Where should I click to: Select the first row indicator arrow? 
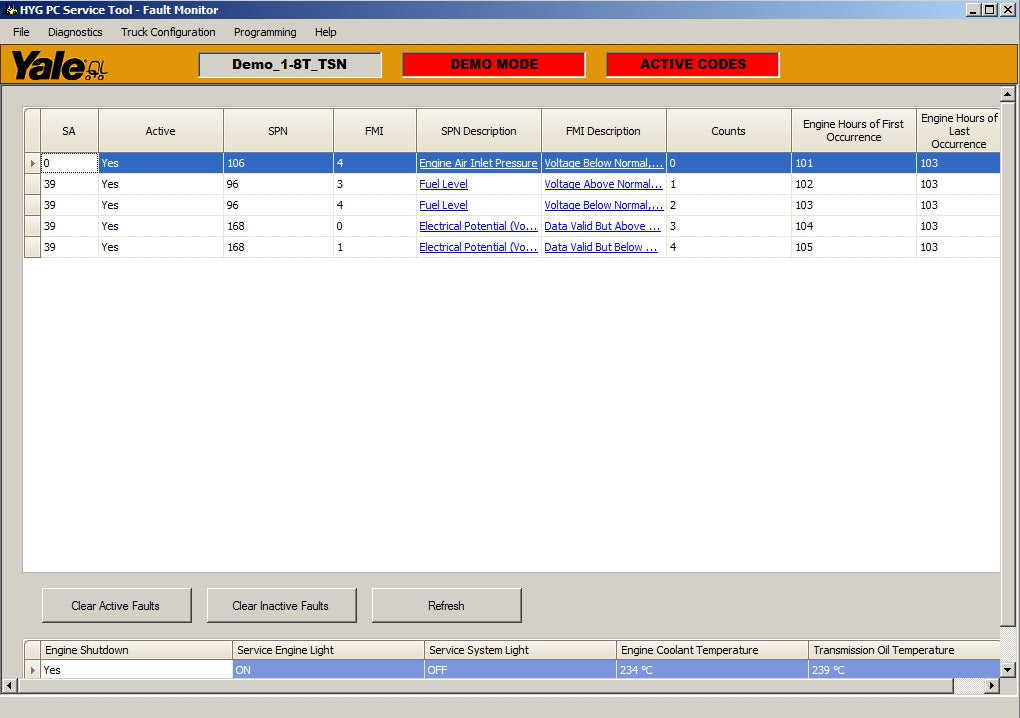[32, 163]
